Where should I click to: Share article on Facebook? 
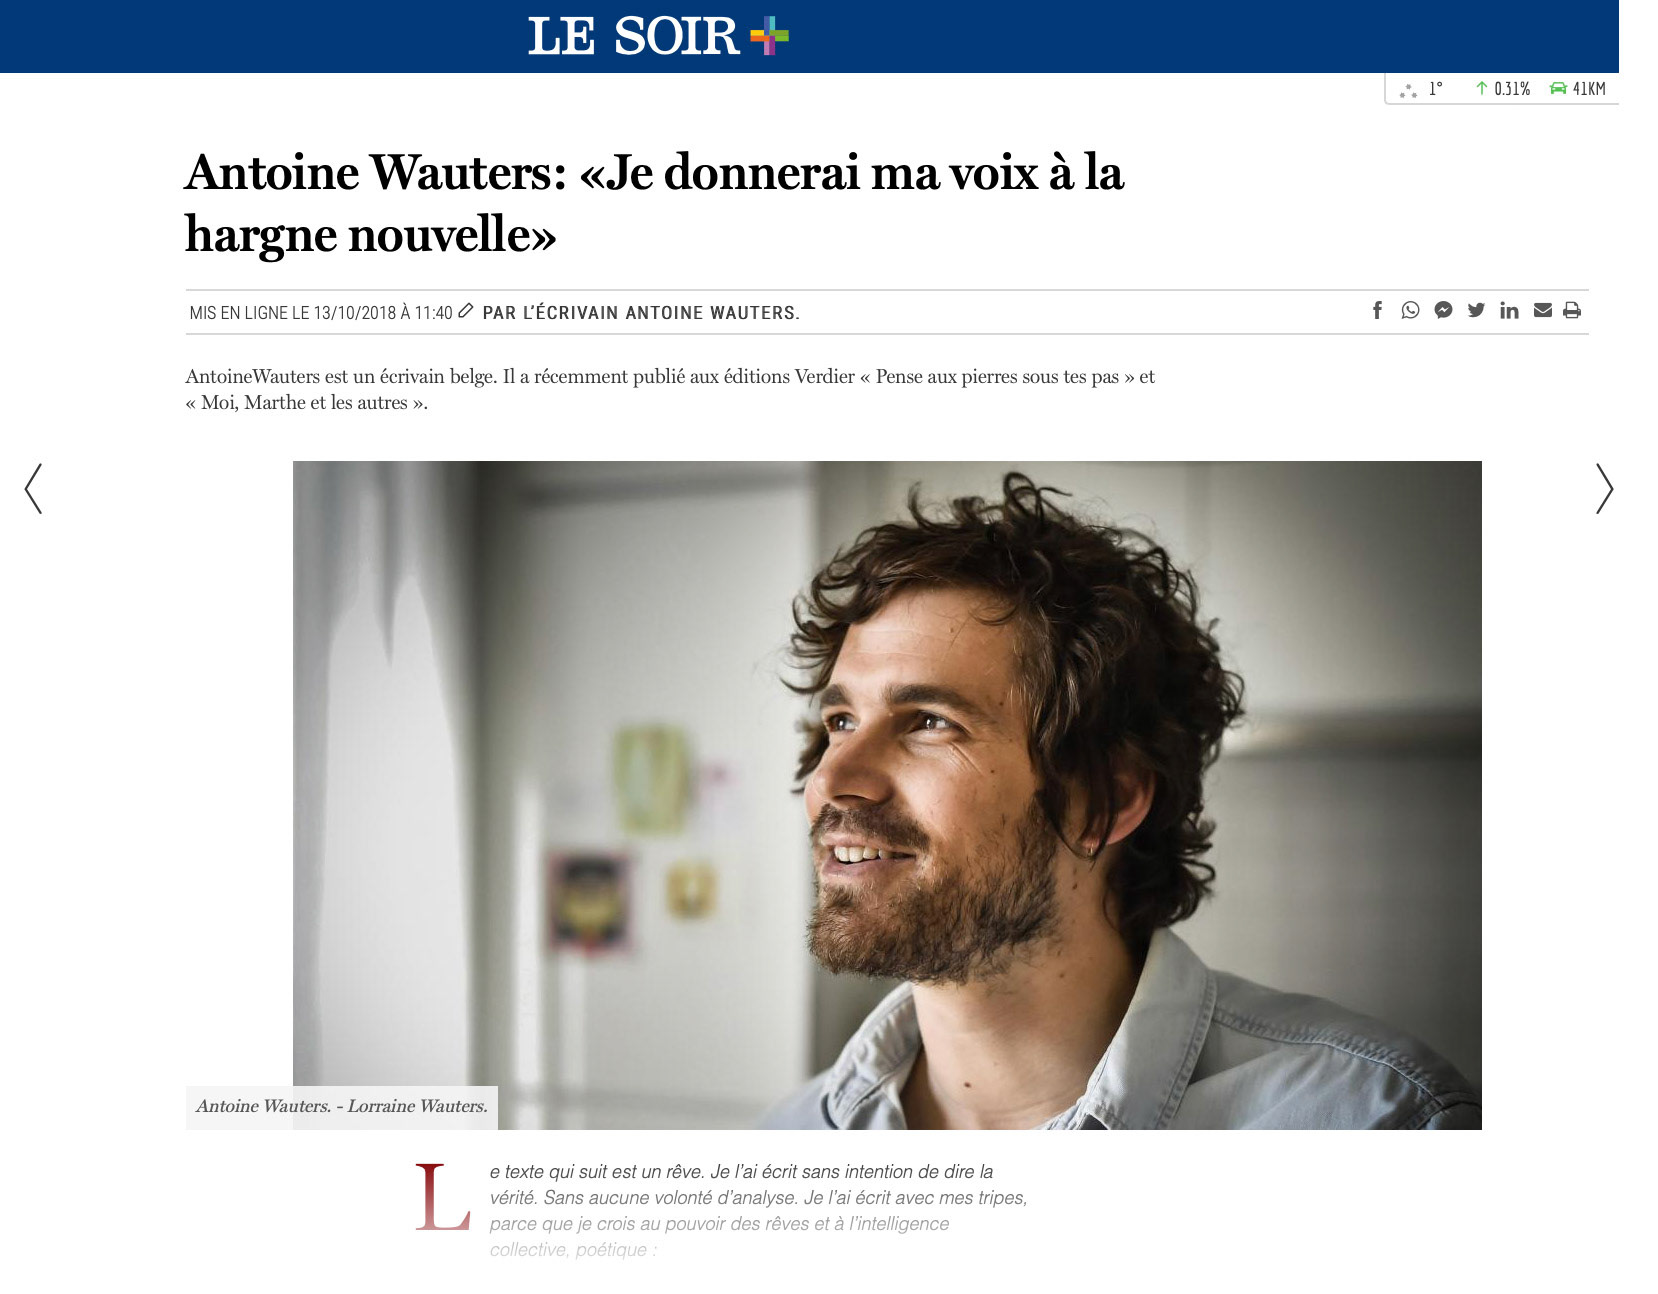pyautogui.click(x=1377, y=310)
